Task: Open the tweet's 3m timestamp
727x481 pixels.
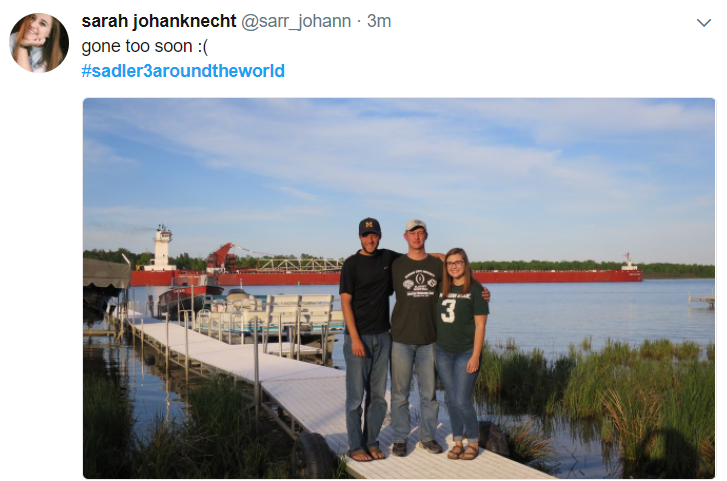Action: pos(379,21)
